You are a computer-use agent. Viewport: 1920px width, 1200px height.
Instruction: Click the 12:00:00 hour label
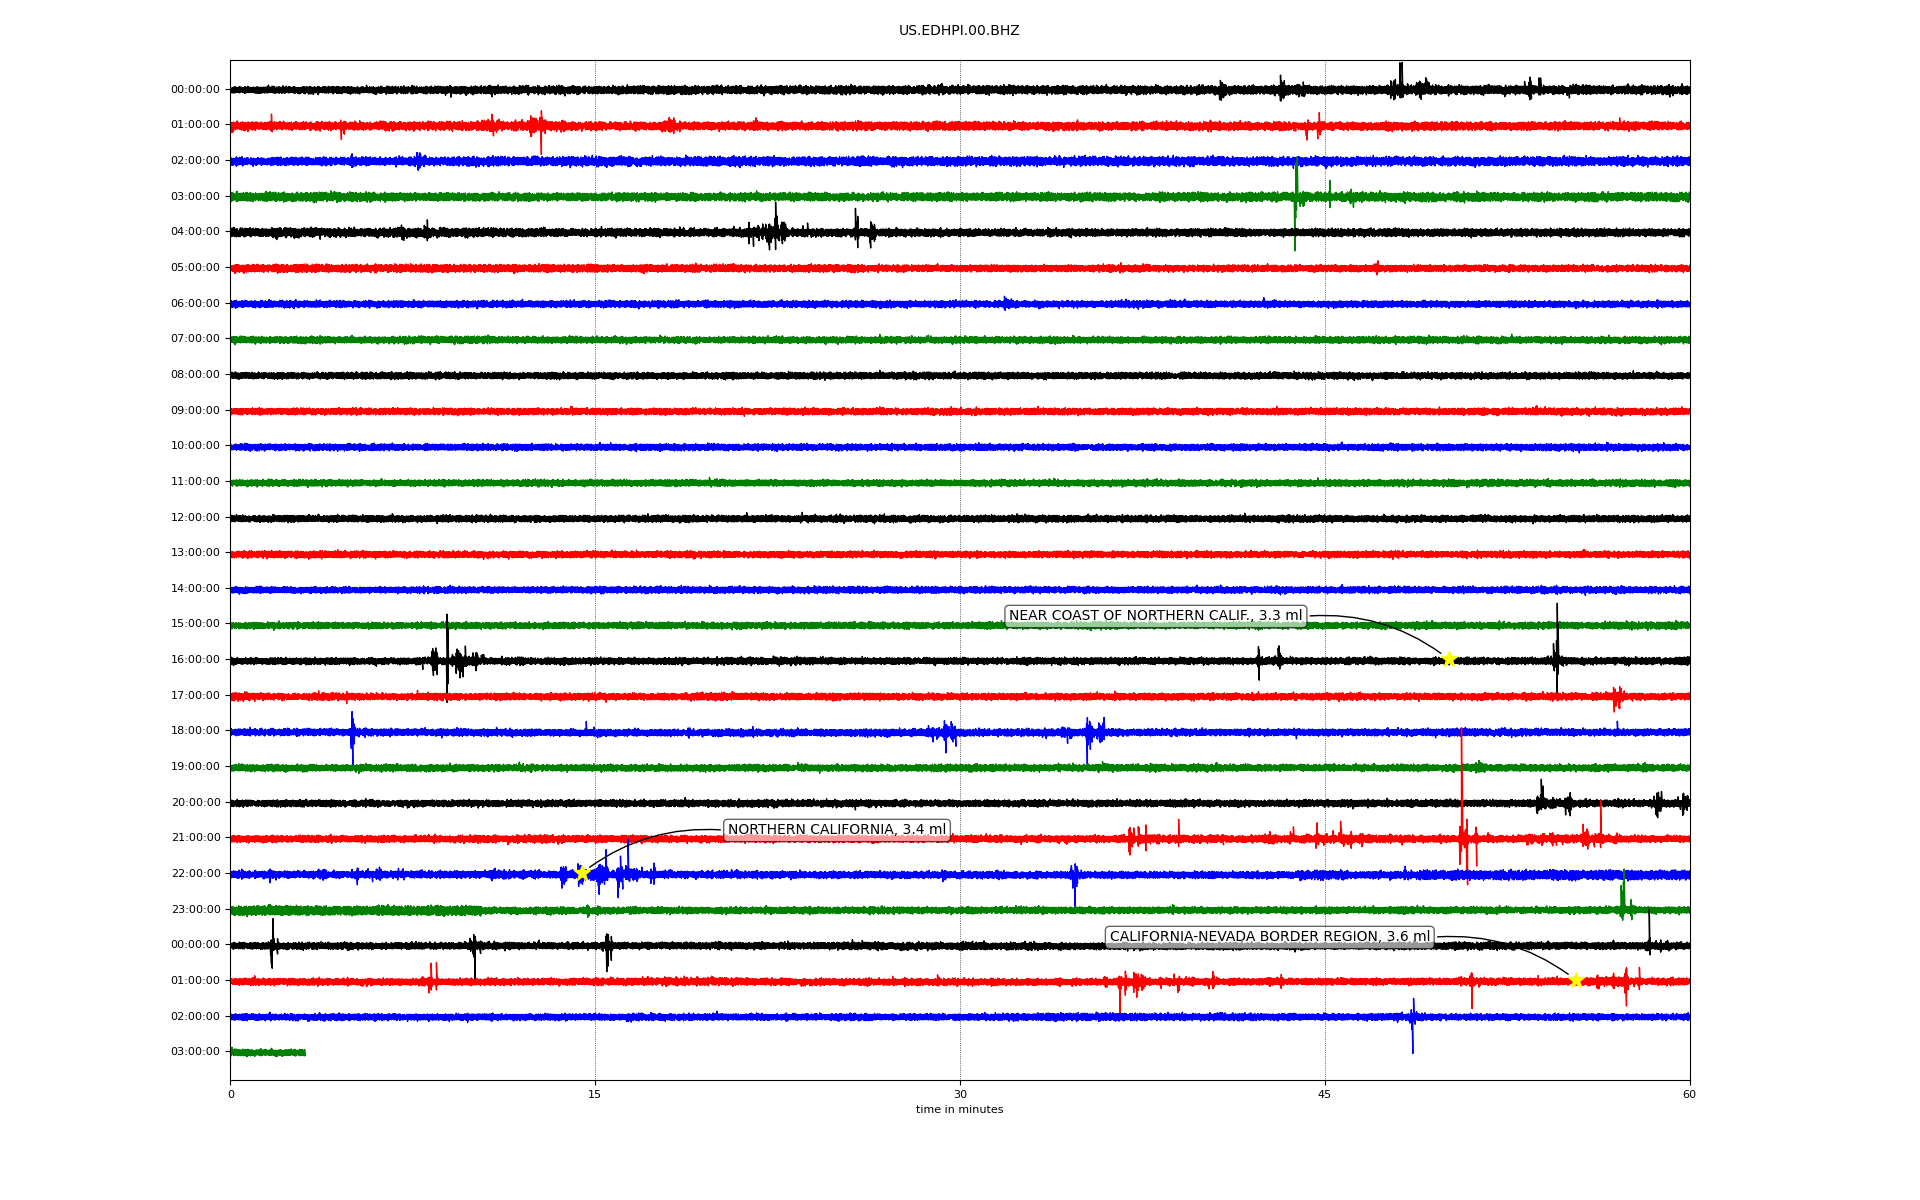(x=195, y=518)
